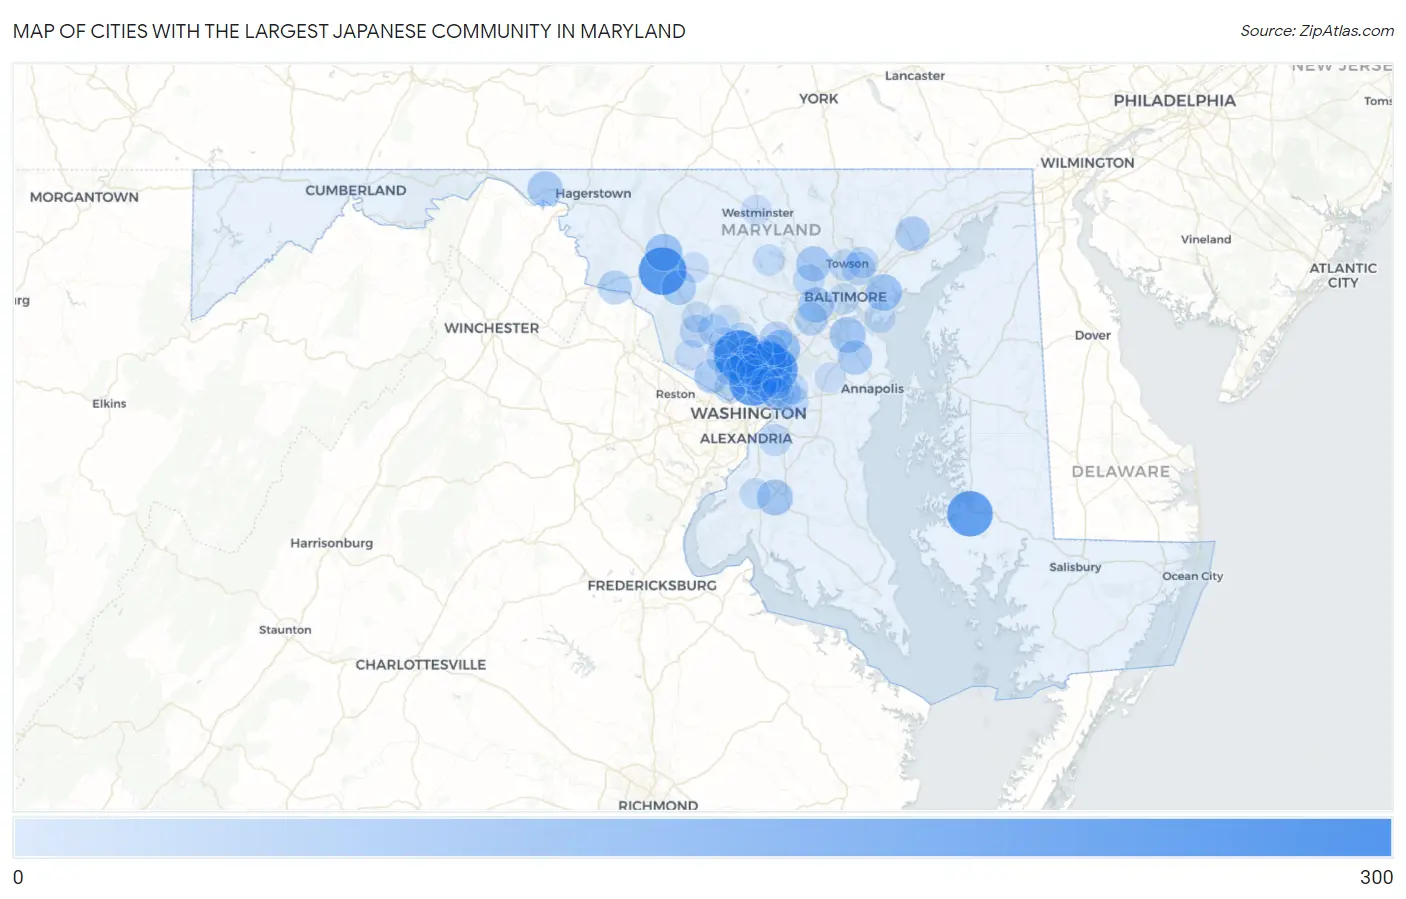Click the MORGANTOWN map label

pyautogui.click(x=84, y=197)
